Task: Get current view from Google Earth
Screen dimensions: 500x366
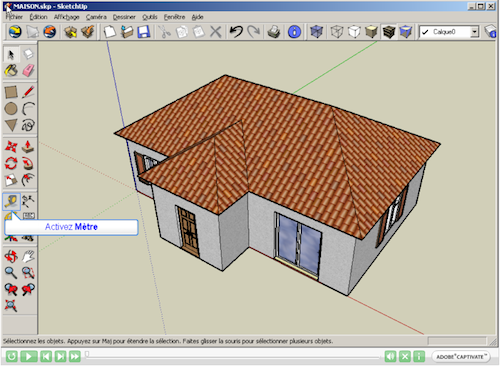Action: [15, 32]
